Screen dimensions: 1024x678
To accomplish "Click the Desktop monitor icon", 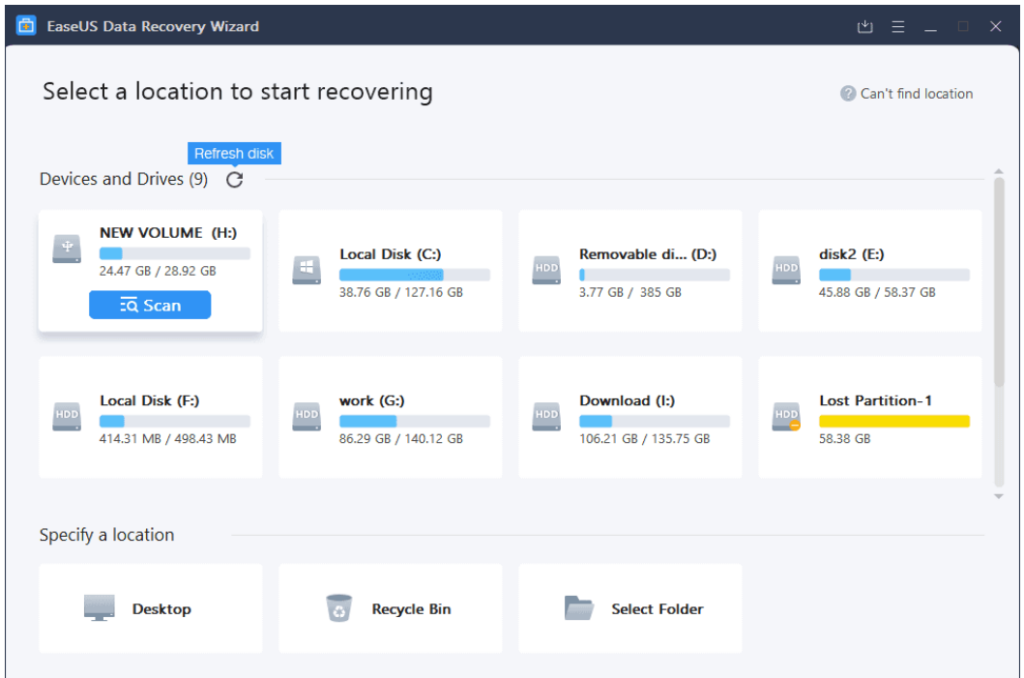I will pos(99,608).
